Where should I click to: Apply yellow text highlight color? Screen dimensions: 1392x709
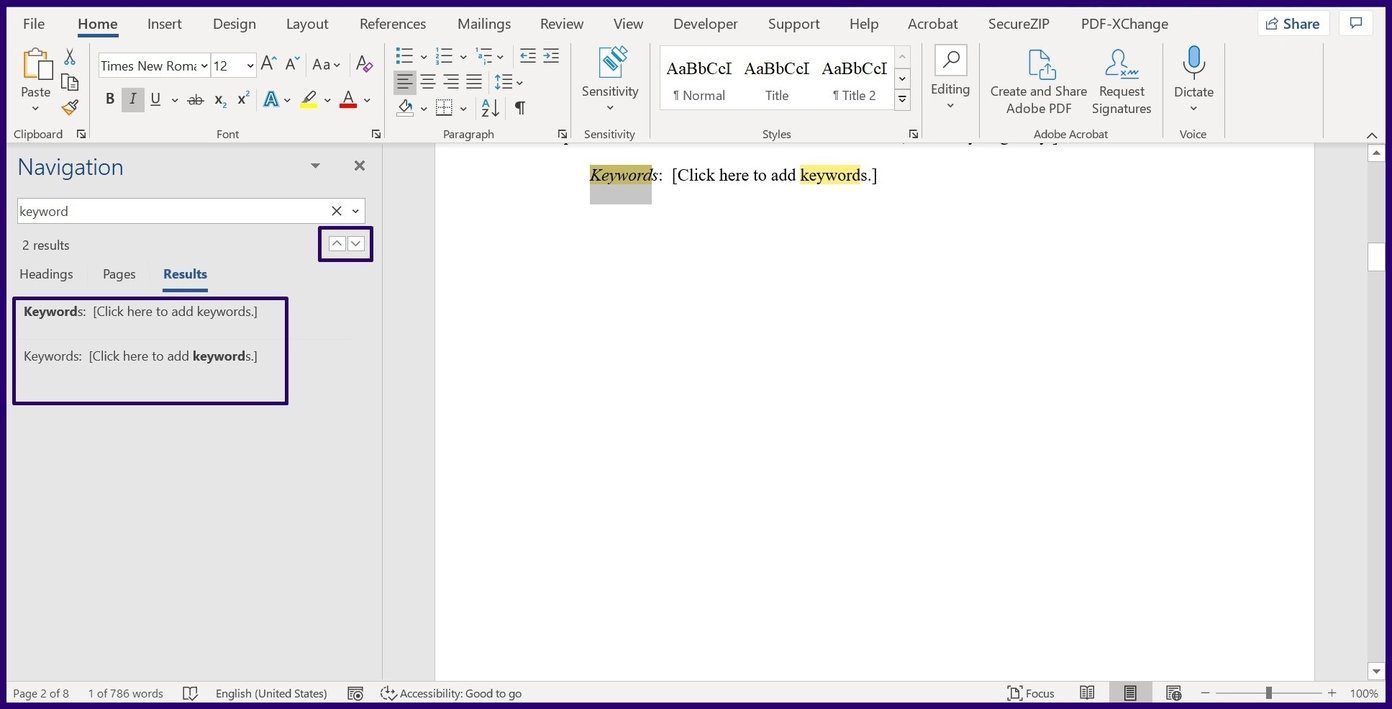[x=309, y=99]
